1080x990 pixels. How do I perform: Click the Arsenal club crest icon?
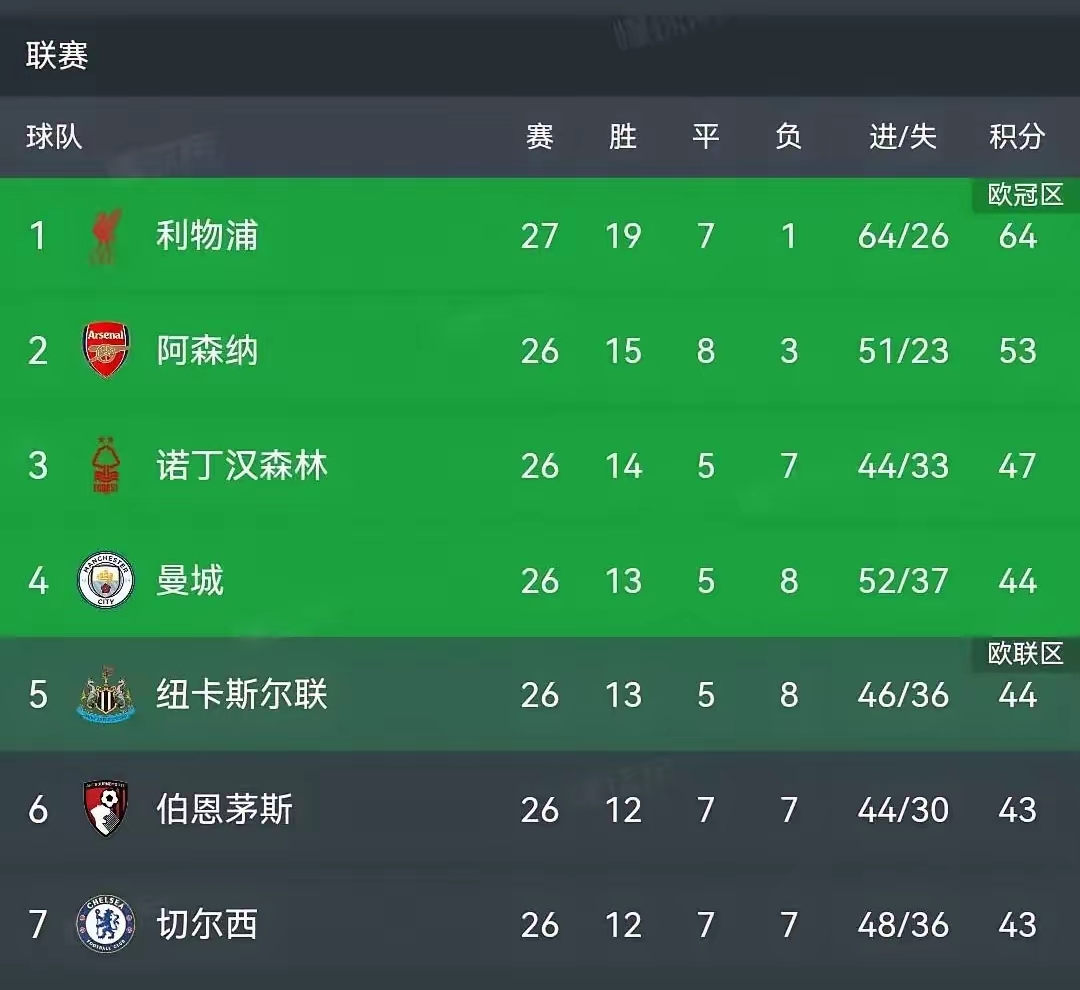pos(105,351)
